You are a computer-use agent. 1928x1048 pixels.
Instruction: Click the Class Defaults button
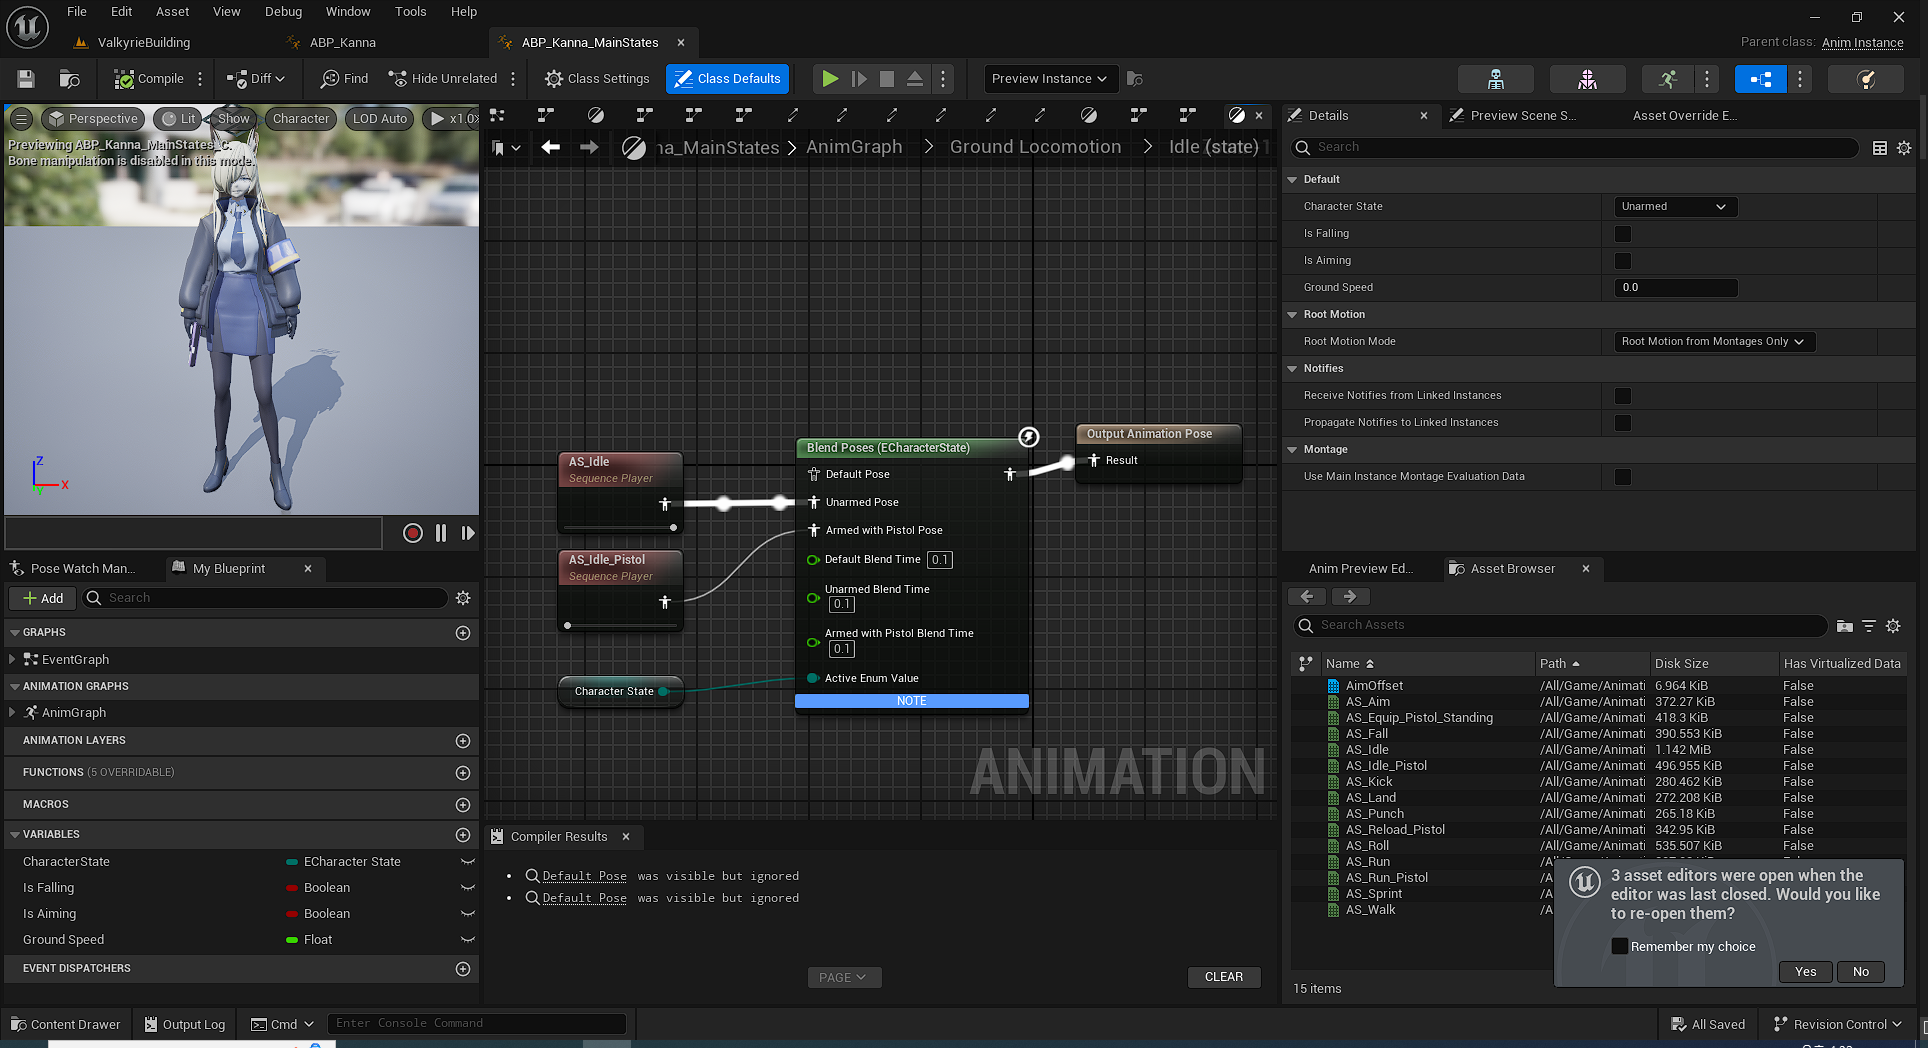728,79
